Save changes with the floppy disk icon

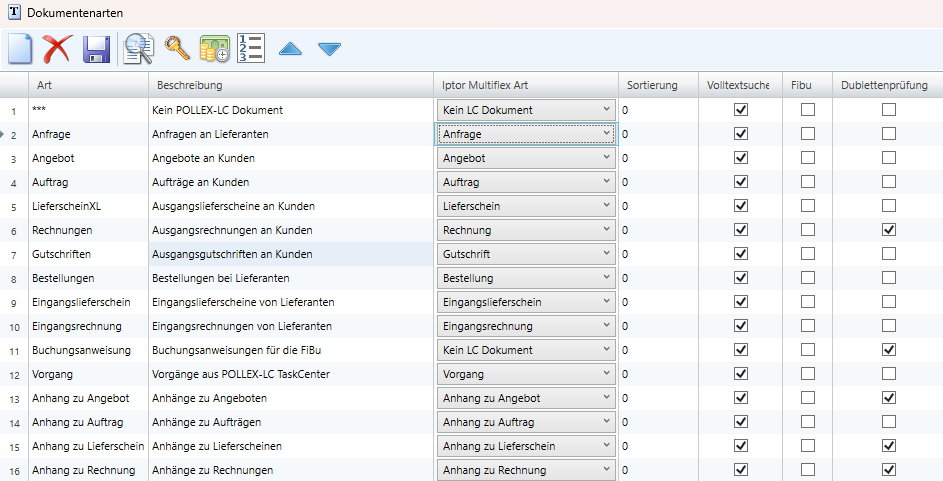[96, 48]
